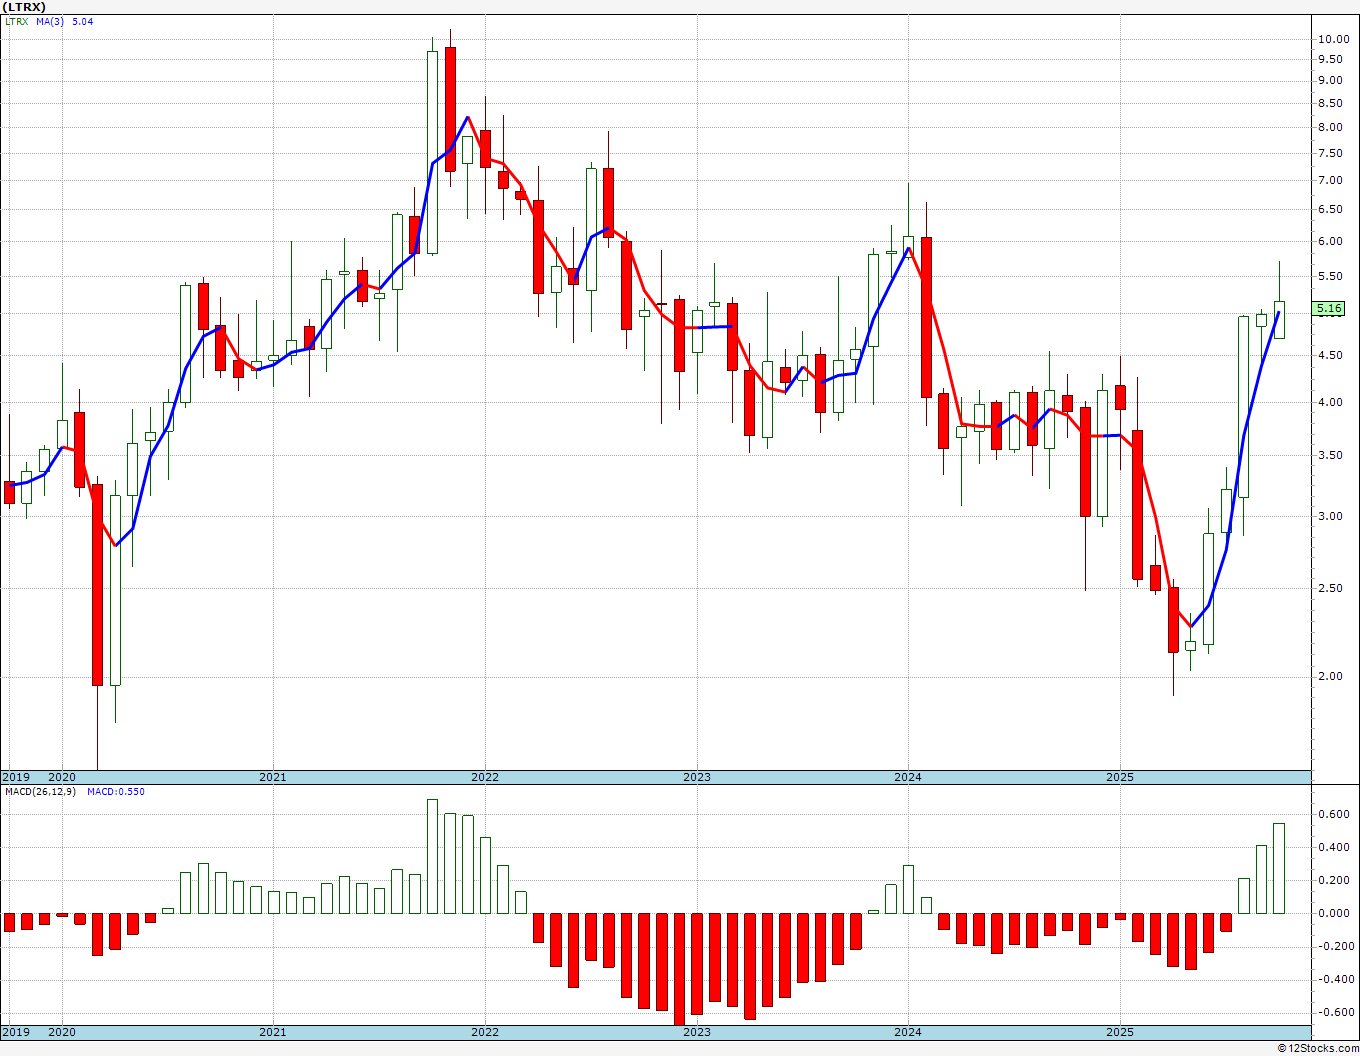Select the 0.000 MACD zero axis label

[x=1334, y=913]
